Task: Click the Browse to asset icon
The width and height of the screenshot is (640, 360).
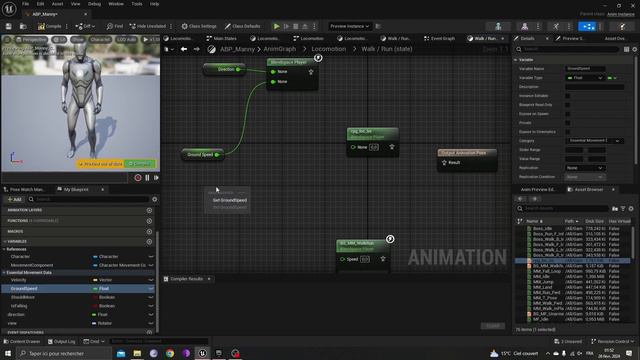Action: 23,26
